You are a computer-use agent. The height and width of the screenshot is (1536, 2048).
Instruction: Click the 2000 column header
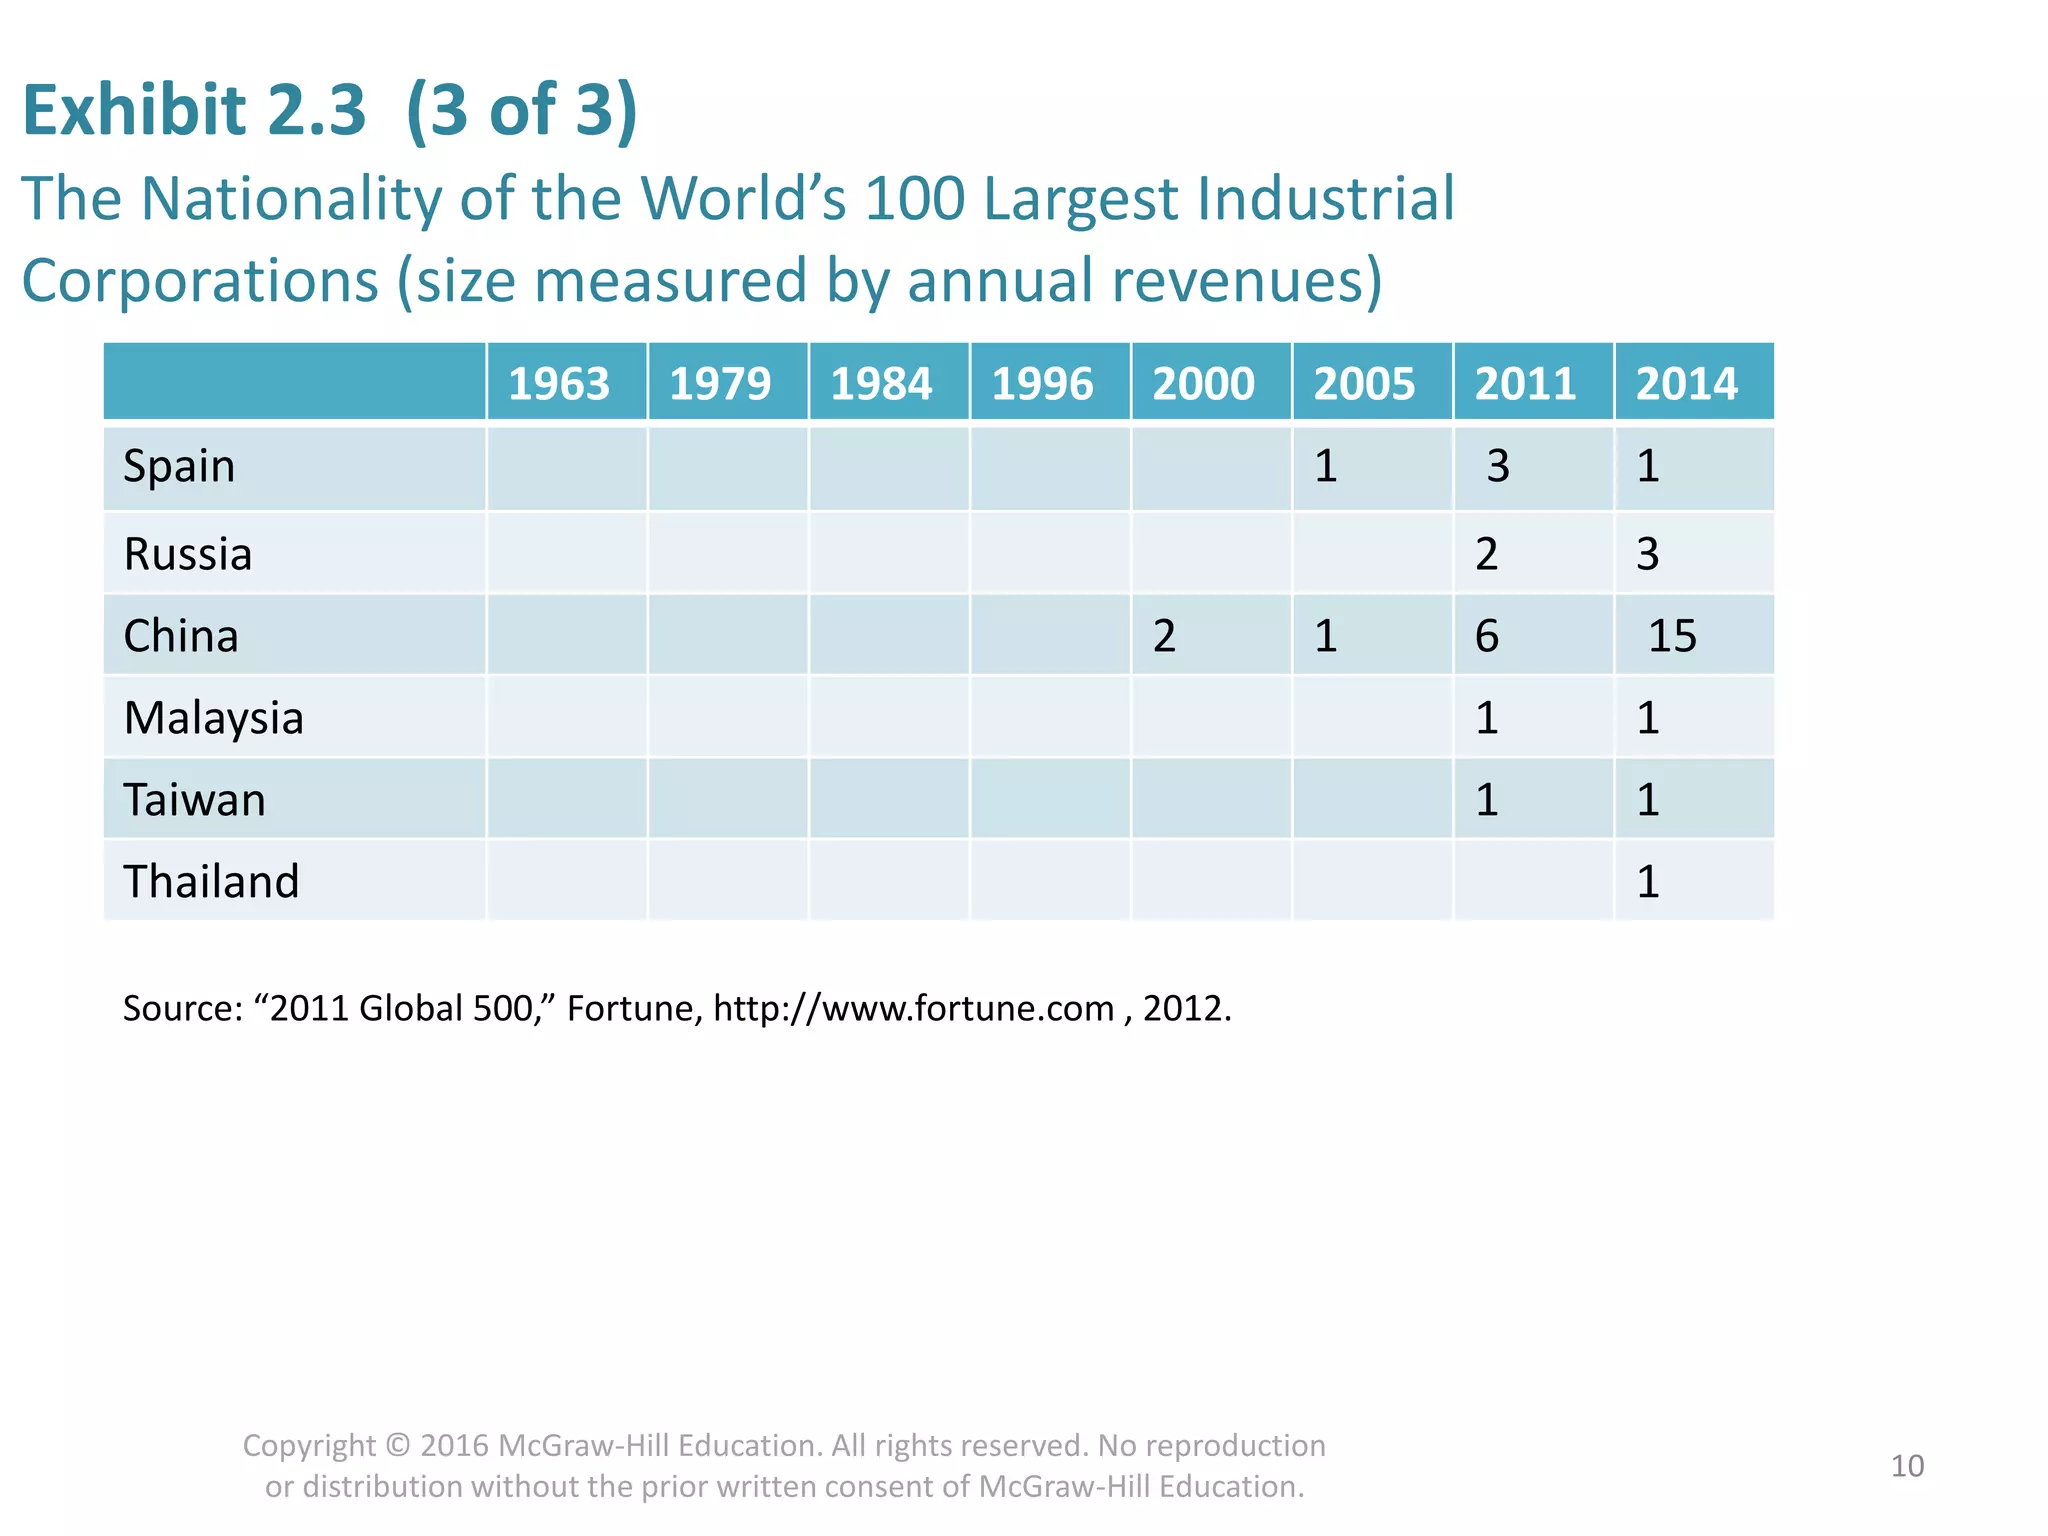1203,384
